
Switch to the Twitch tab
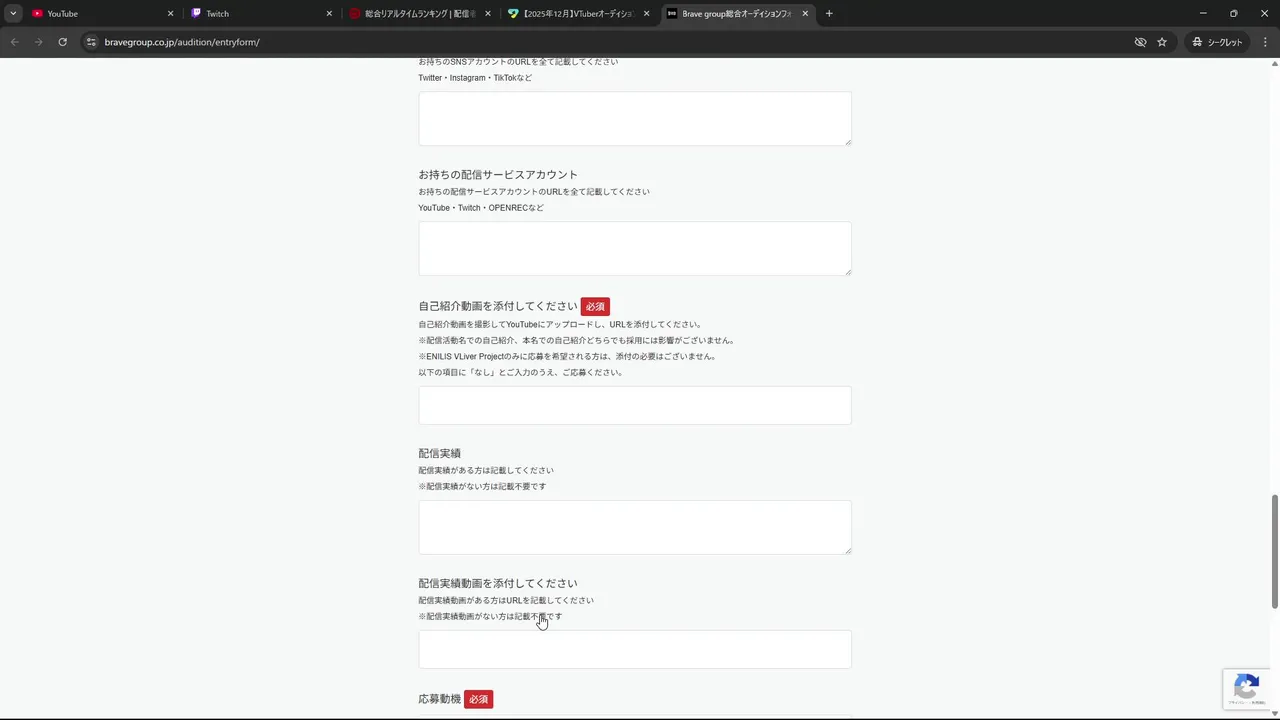point(261,14)
